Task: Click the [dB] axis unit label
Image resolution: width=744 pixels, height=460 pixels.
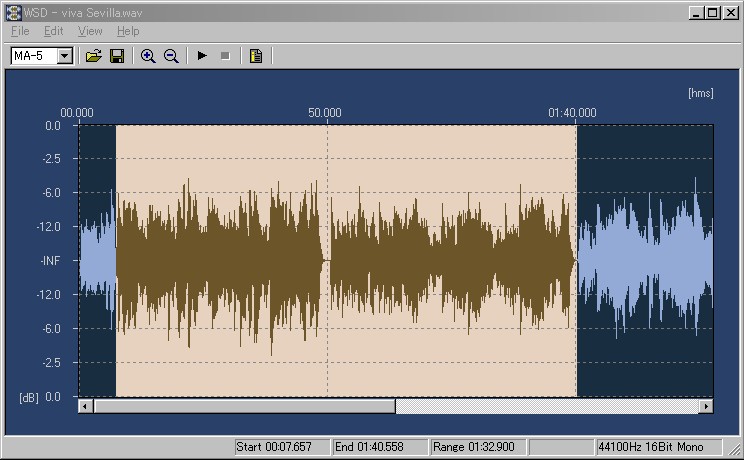Action: point(29,397)
